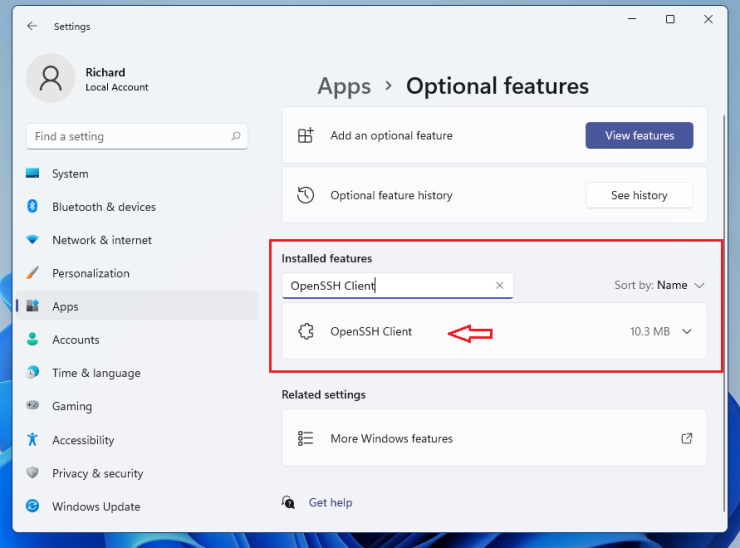740x548 pixels.
Task: Open Bluetooth & devices settings
Action: [x=103, y=207]
